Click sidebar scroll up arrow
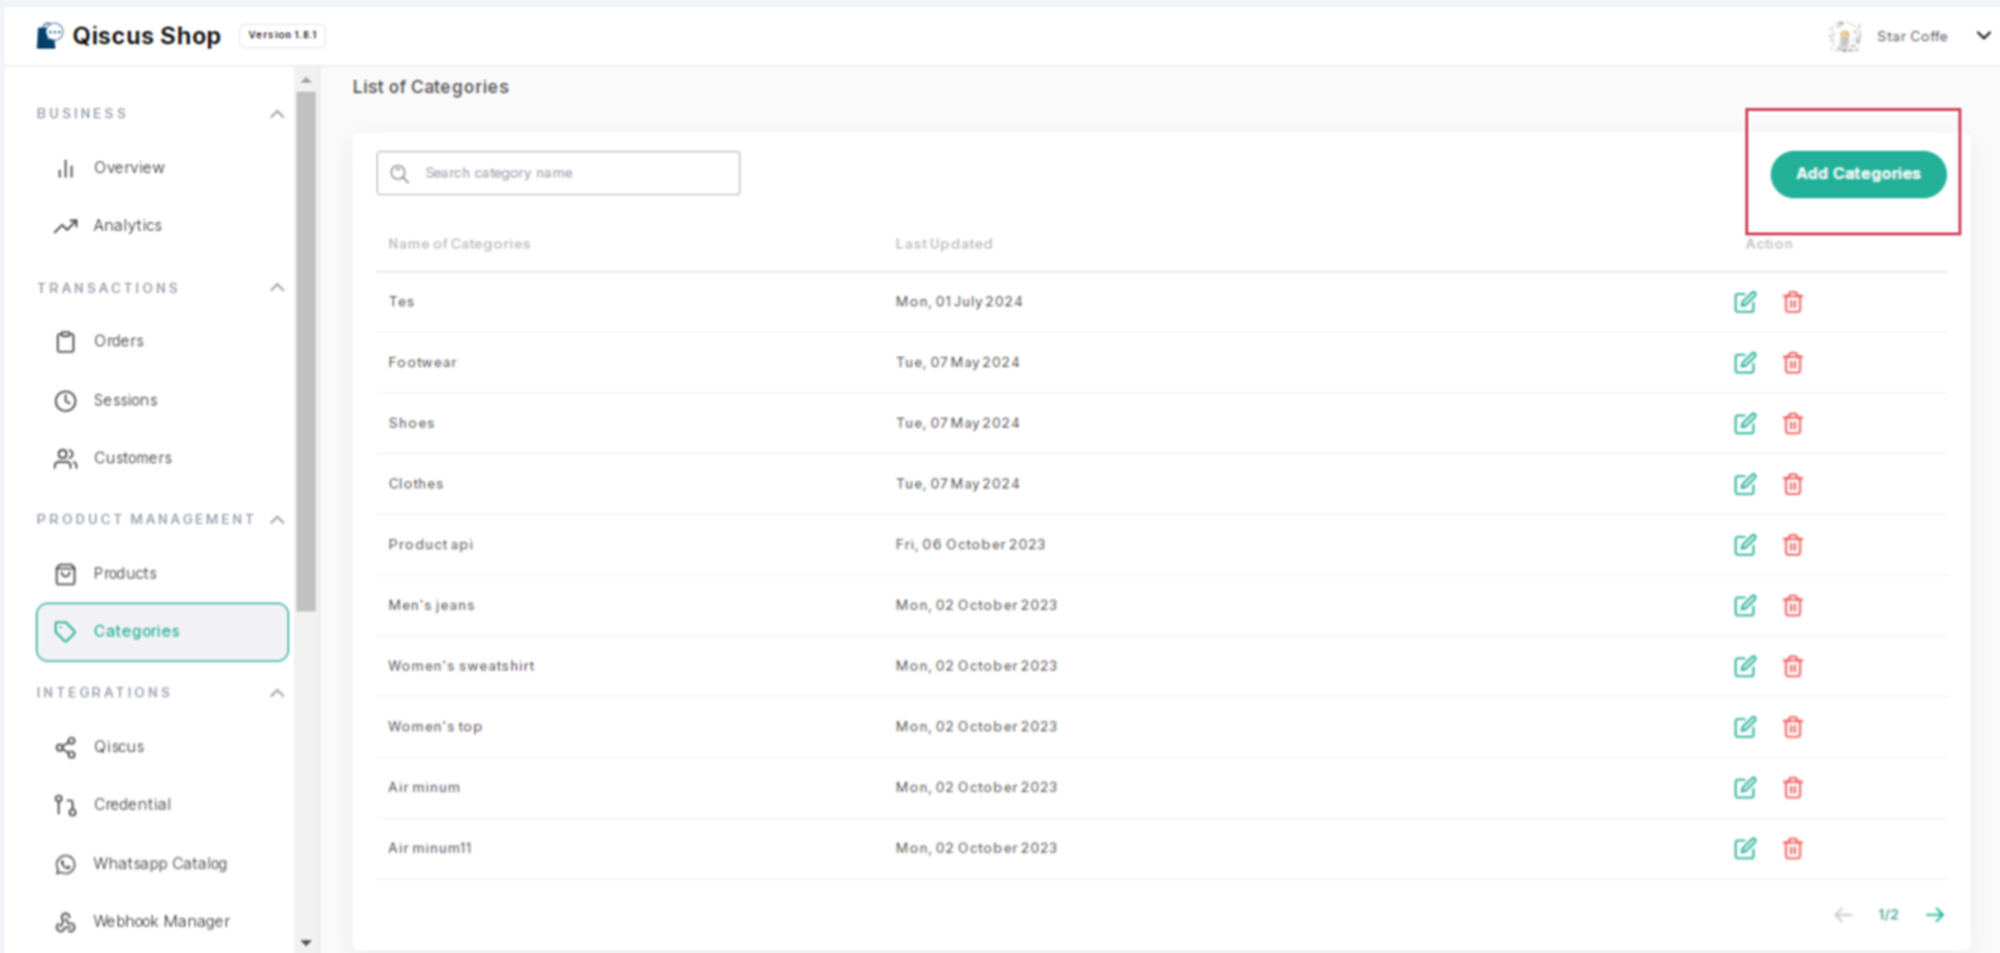The height and width of the screenshot is (953, 2000). pos(306,80)
